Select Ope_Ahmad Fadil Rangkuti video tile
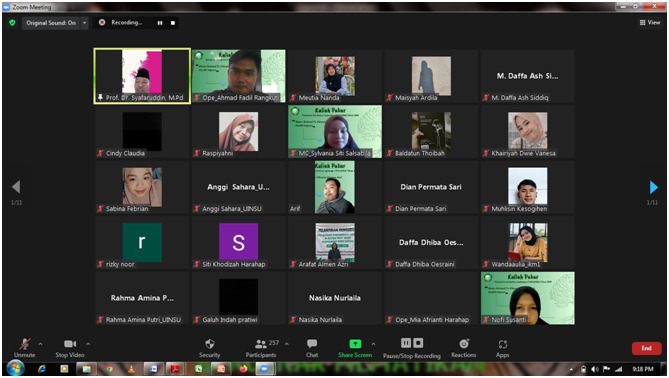Image resolution: width=669 pixels, height=378 pixels. [239, 76]
